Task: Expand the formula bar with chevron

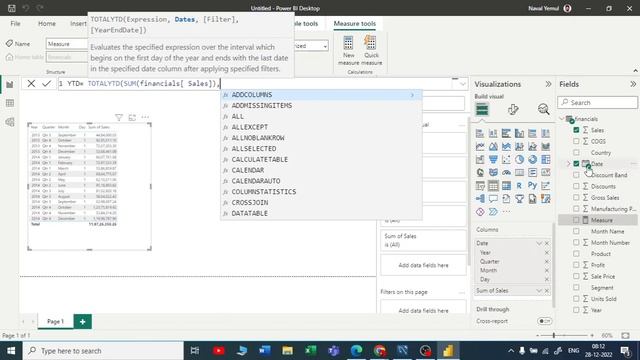Action: (463, 84)
